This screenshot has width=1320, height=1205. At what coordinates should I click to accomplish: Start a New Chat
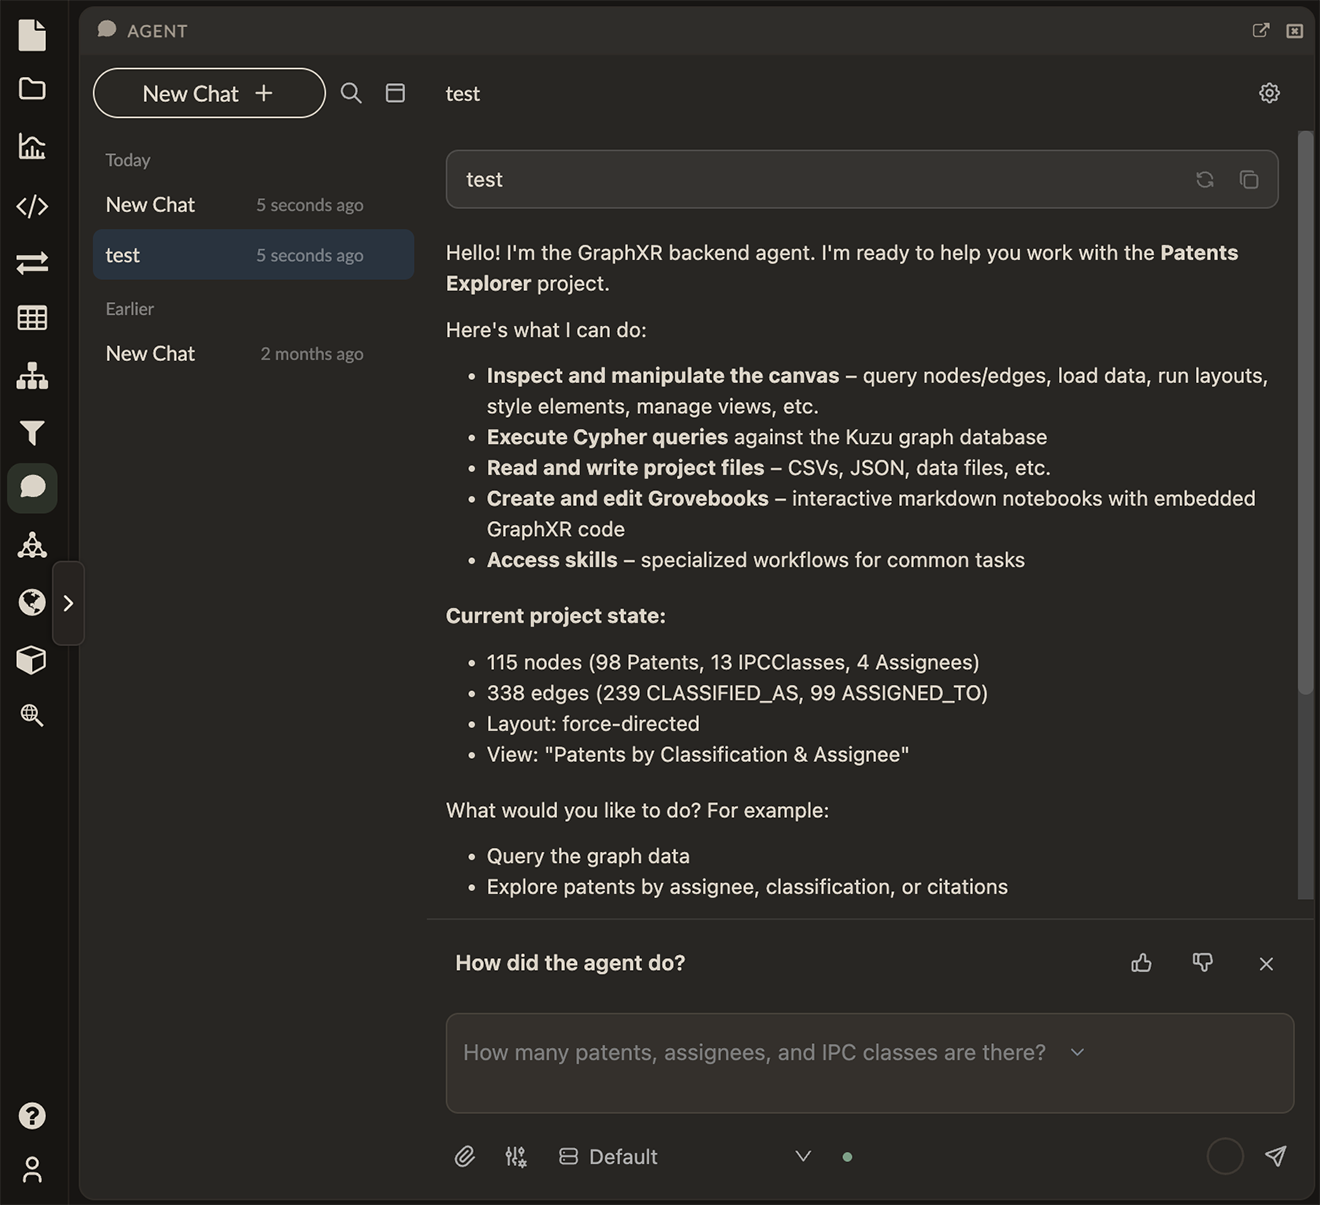tap(209, 93)
